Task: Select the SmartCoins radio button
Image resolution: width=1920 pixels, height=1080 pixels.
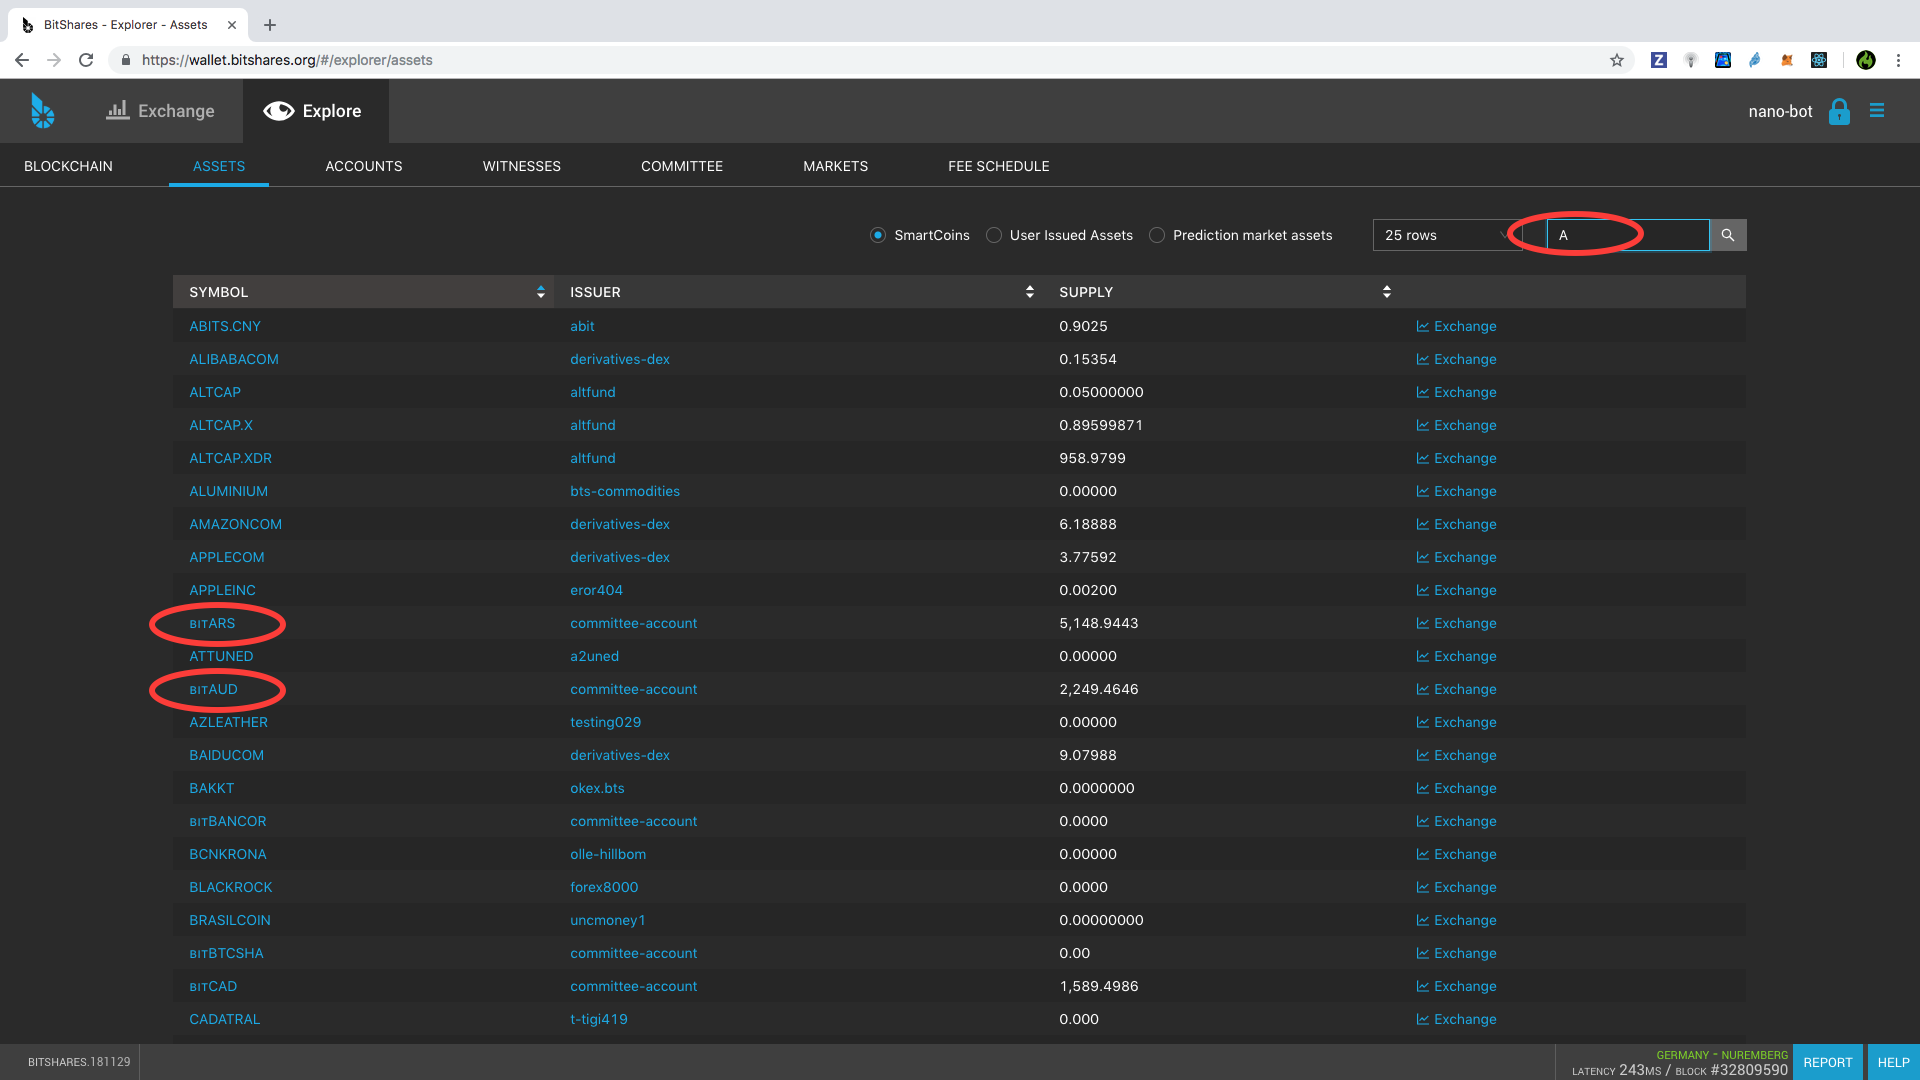Action: [x=878, y=235]
